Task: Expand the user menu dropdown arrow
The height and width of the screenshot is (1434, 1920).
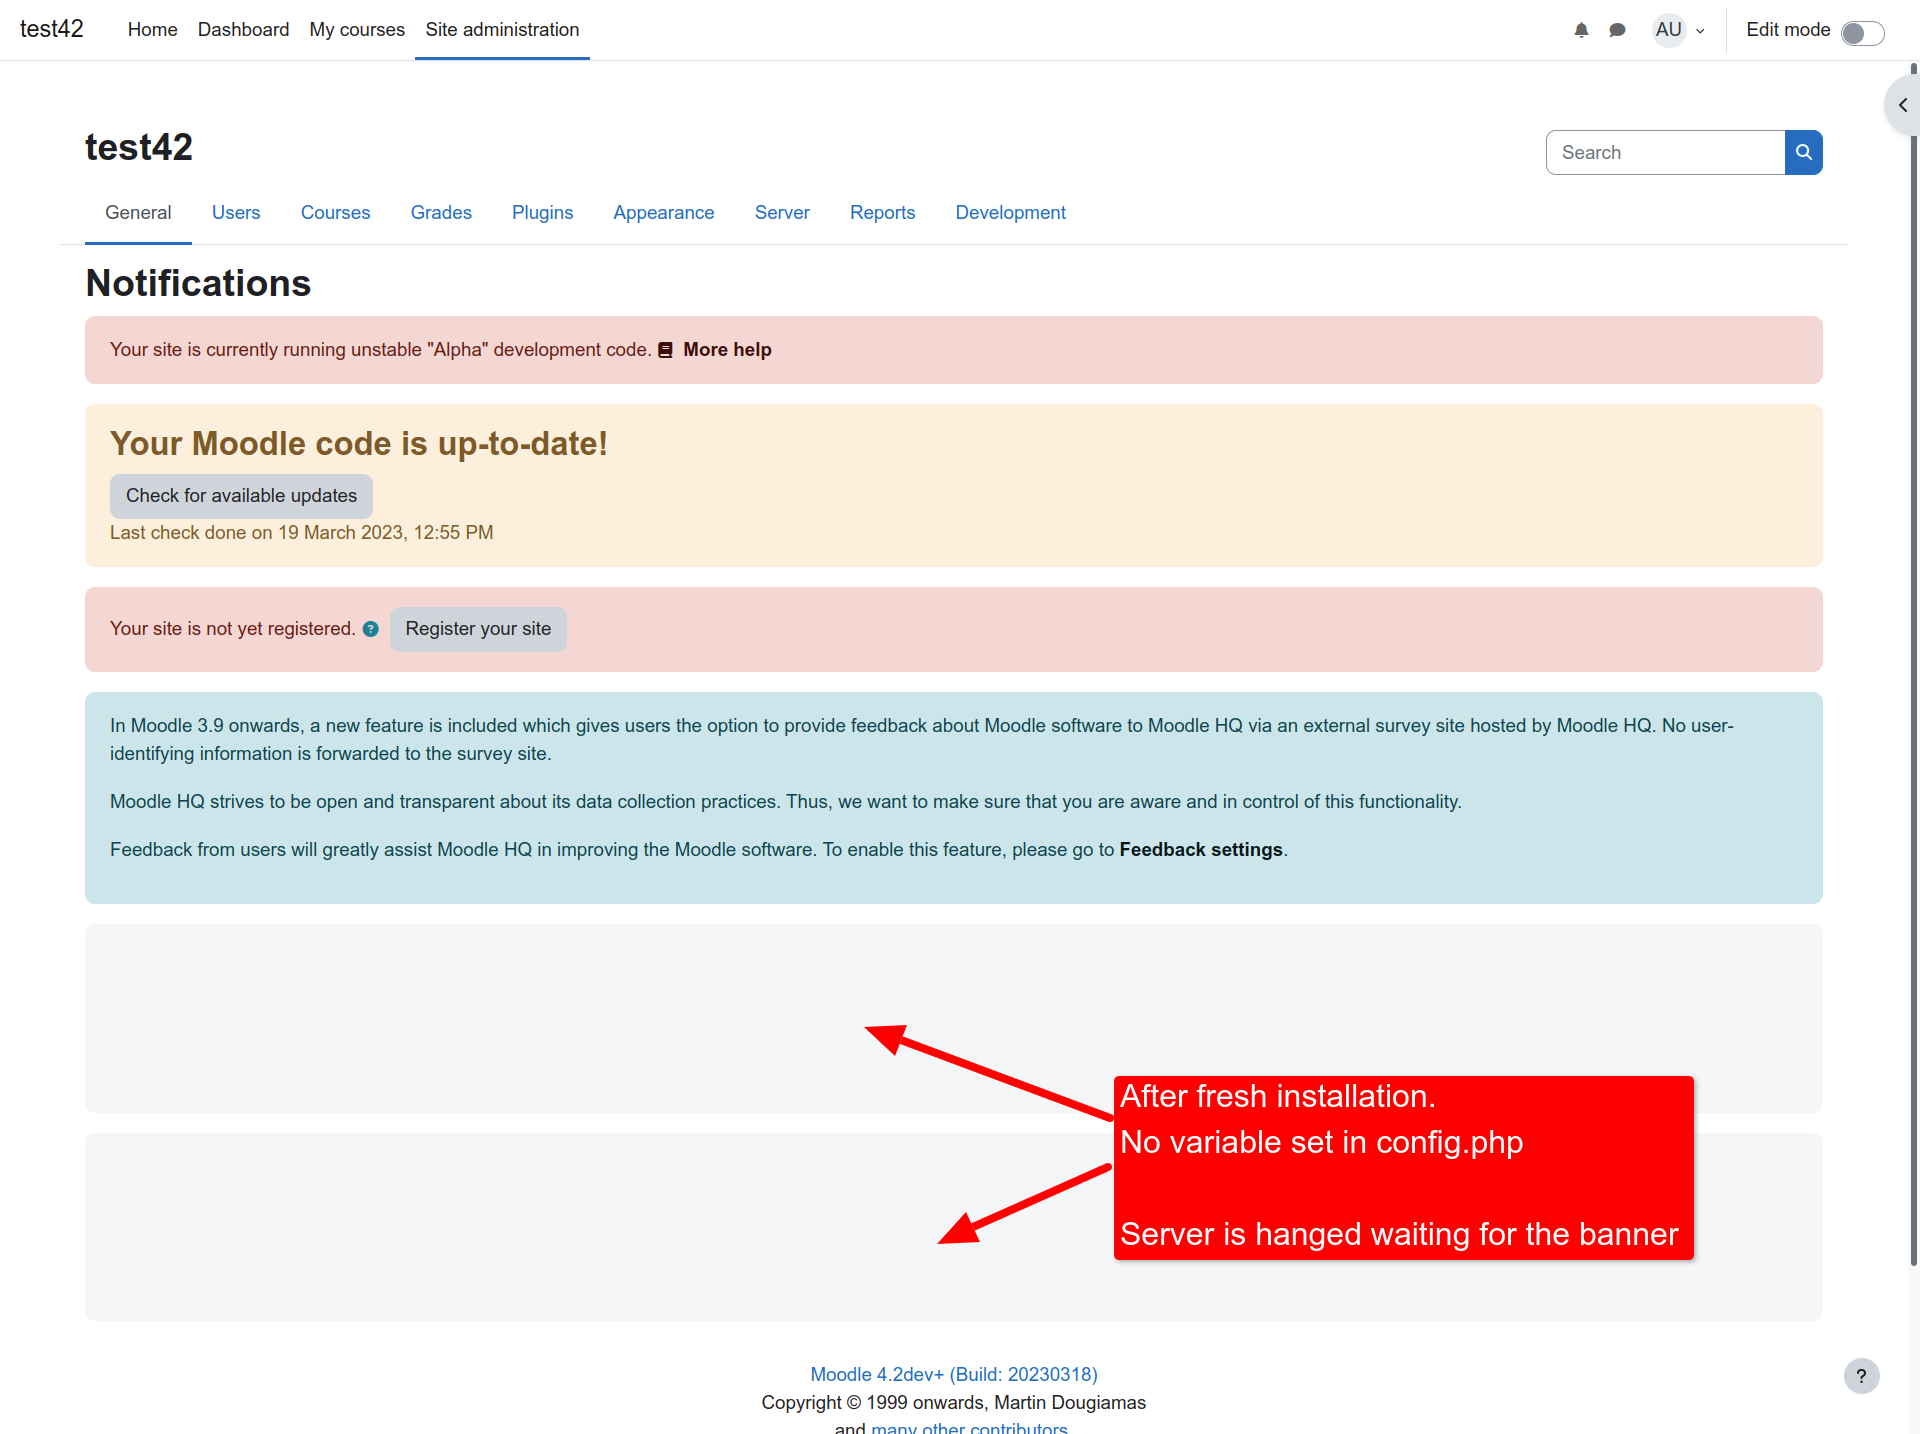Action: (1700, 31)
